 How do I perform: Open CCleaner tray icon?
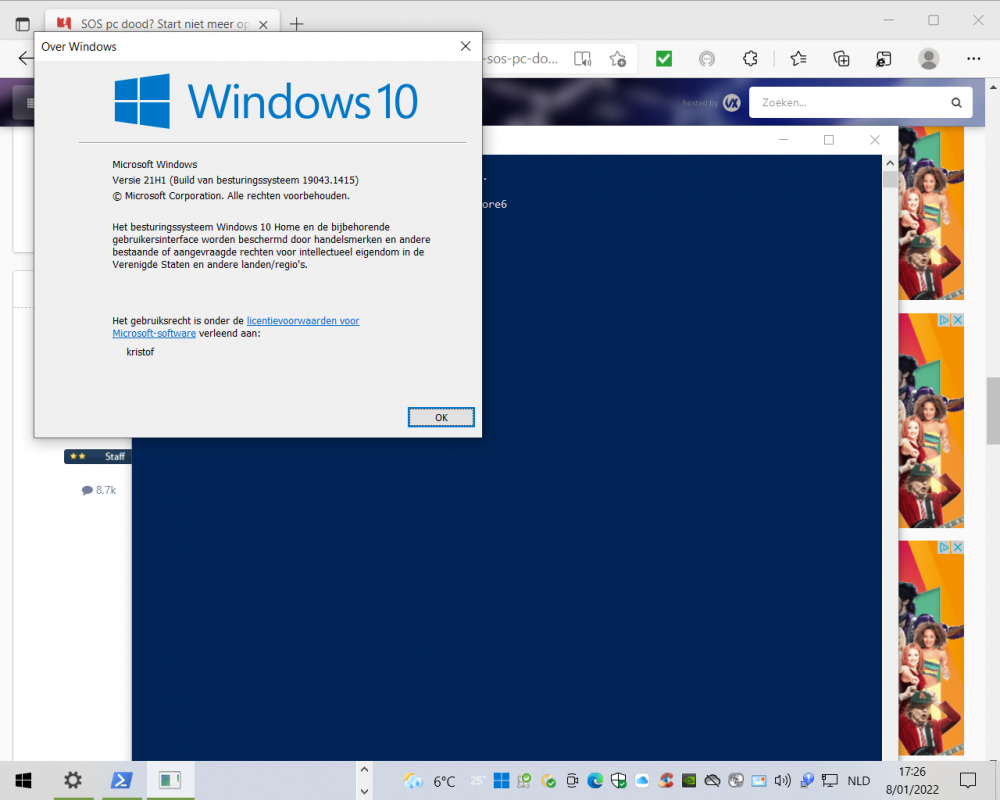[666, 780]
